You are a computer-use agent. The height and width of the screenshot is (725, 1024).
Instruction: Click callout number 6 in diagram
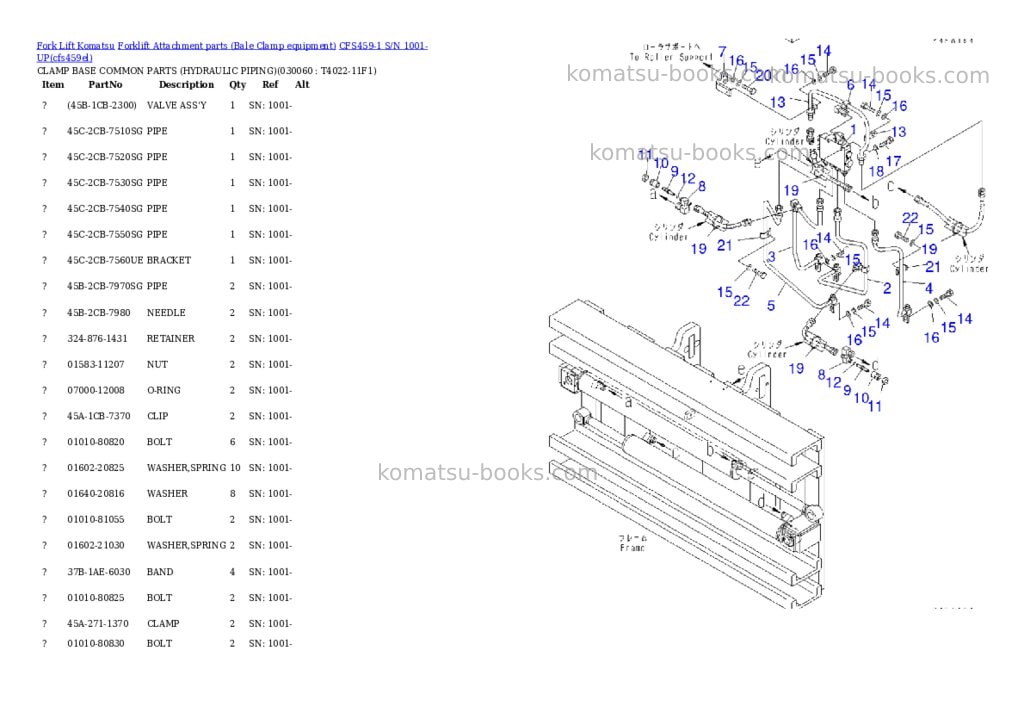pyautogui.click(x=850, y=85)
